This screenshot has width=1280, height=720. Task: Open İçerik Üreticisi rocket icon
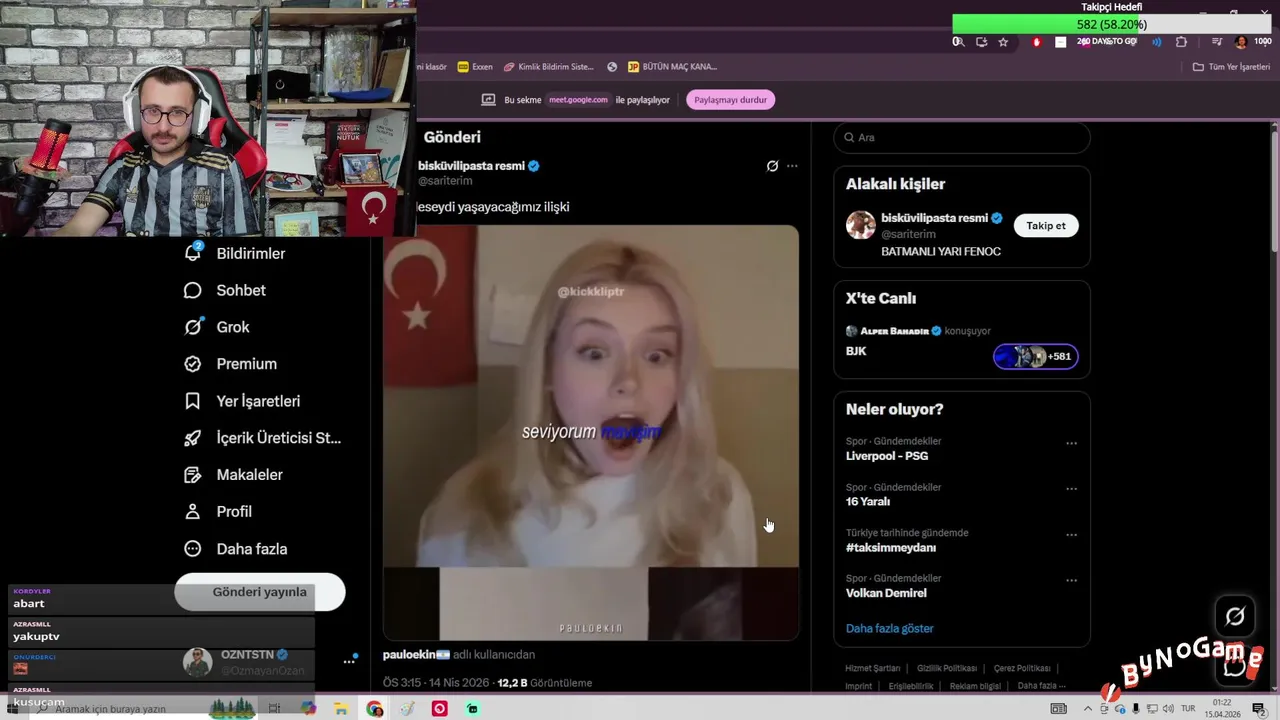(x=193, y=438)
